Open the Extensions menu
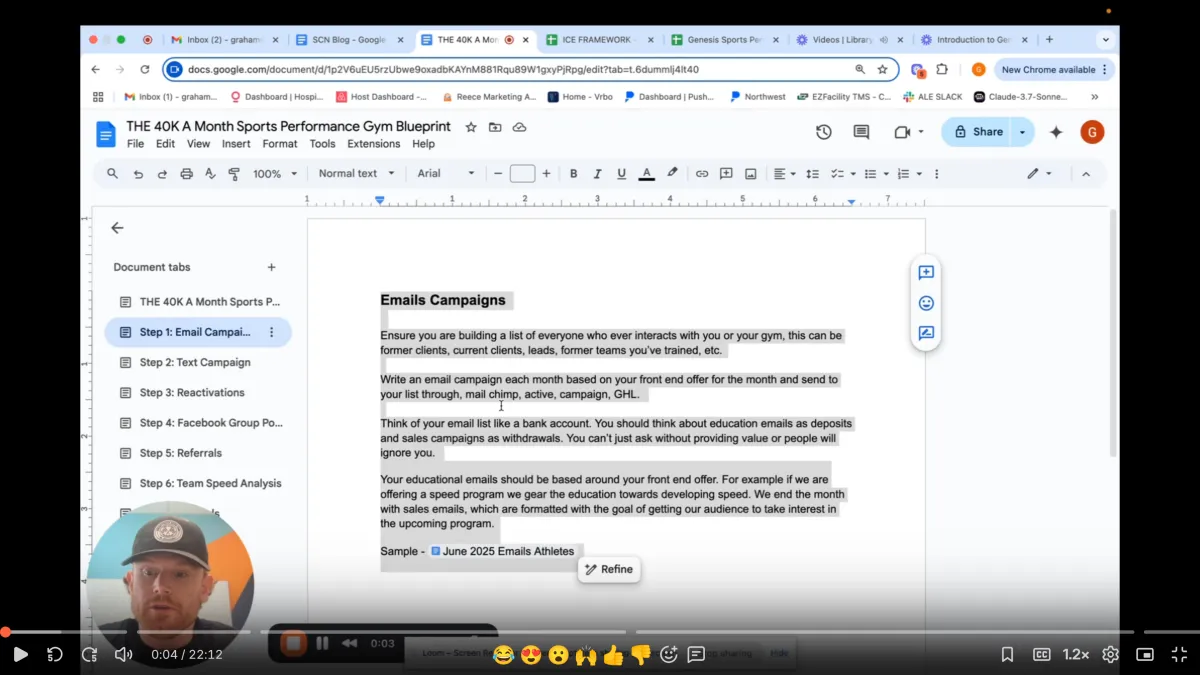This screenshot has width=1200, height=675. click(374, 144)
